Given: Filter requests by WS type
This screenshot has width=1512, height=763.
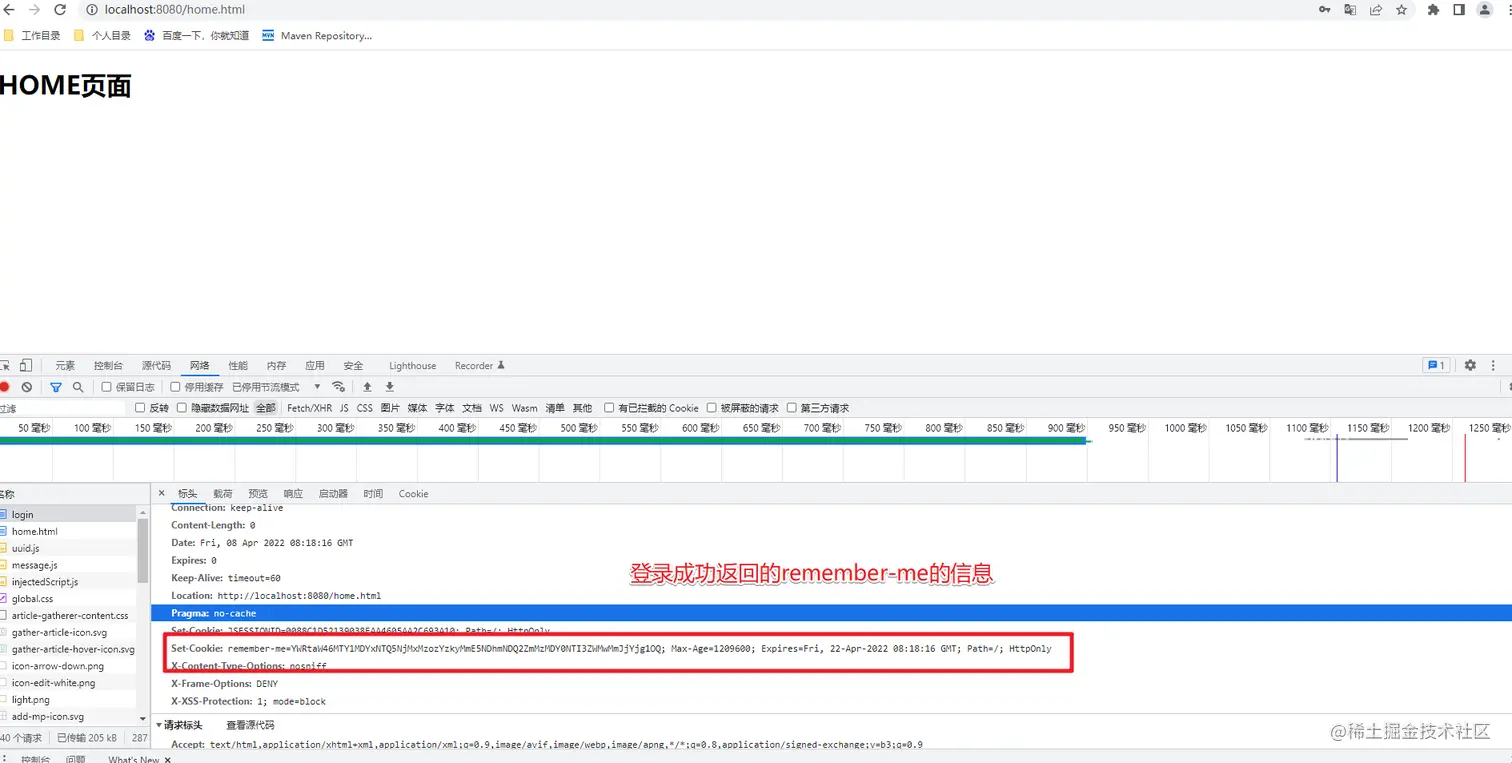Looking at the screenshot, I should point(496,408).
